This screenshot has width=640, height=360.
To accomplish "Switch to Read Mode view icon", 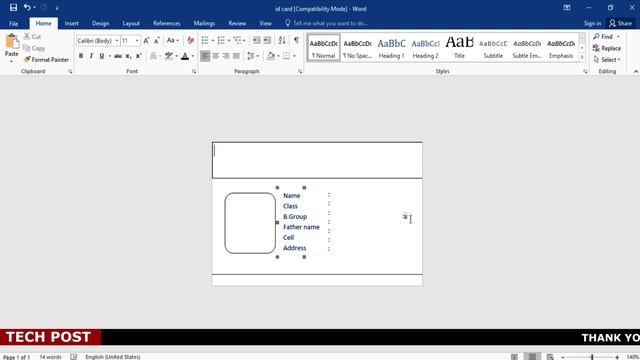I will [514, 357].
